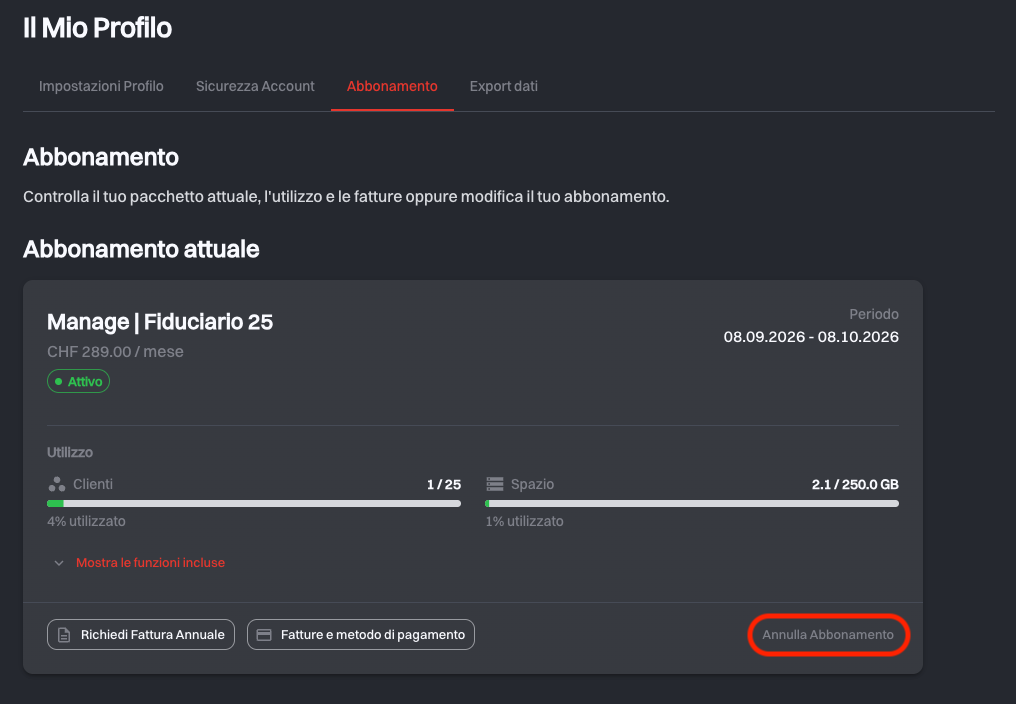Viewport: 1016px width, 704px height.
Task: Click the Abbonamento attuale heading
Action: click(x=141, y=250)
